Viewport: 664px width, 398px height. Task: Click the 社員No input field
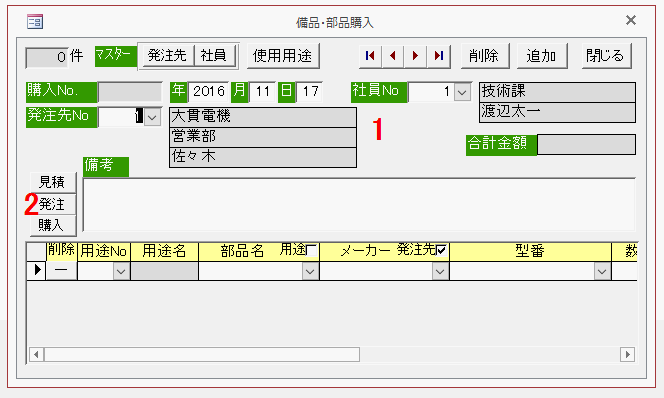click(431, 92)
